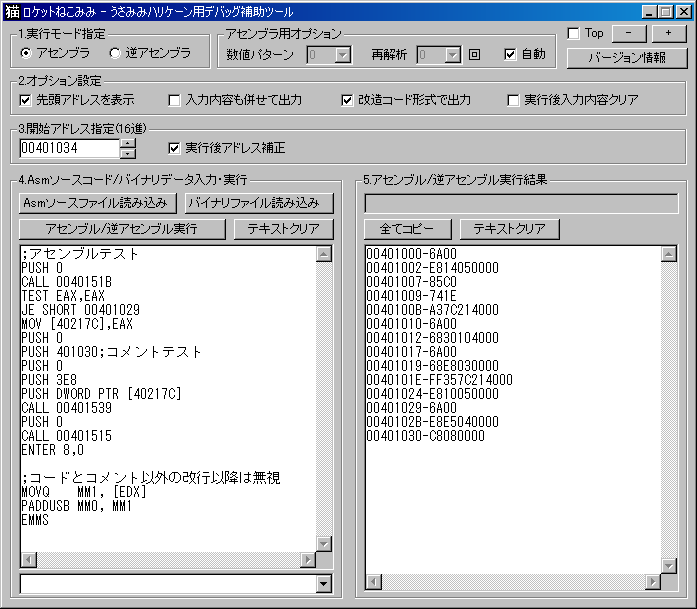Image resolution: width=697 pixels, height=609 pixels.
Task: Click source line MOV [40217C],EAX
Action: pos(77,324)
